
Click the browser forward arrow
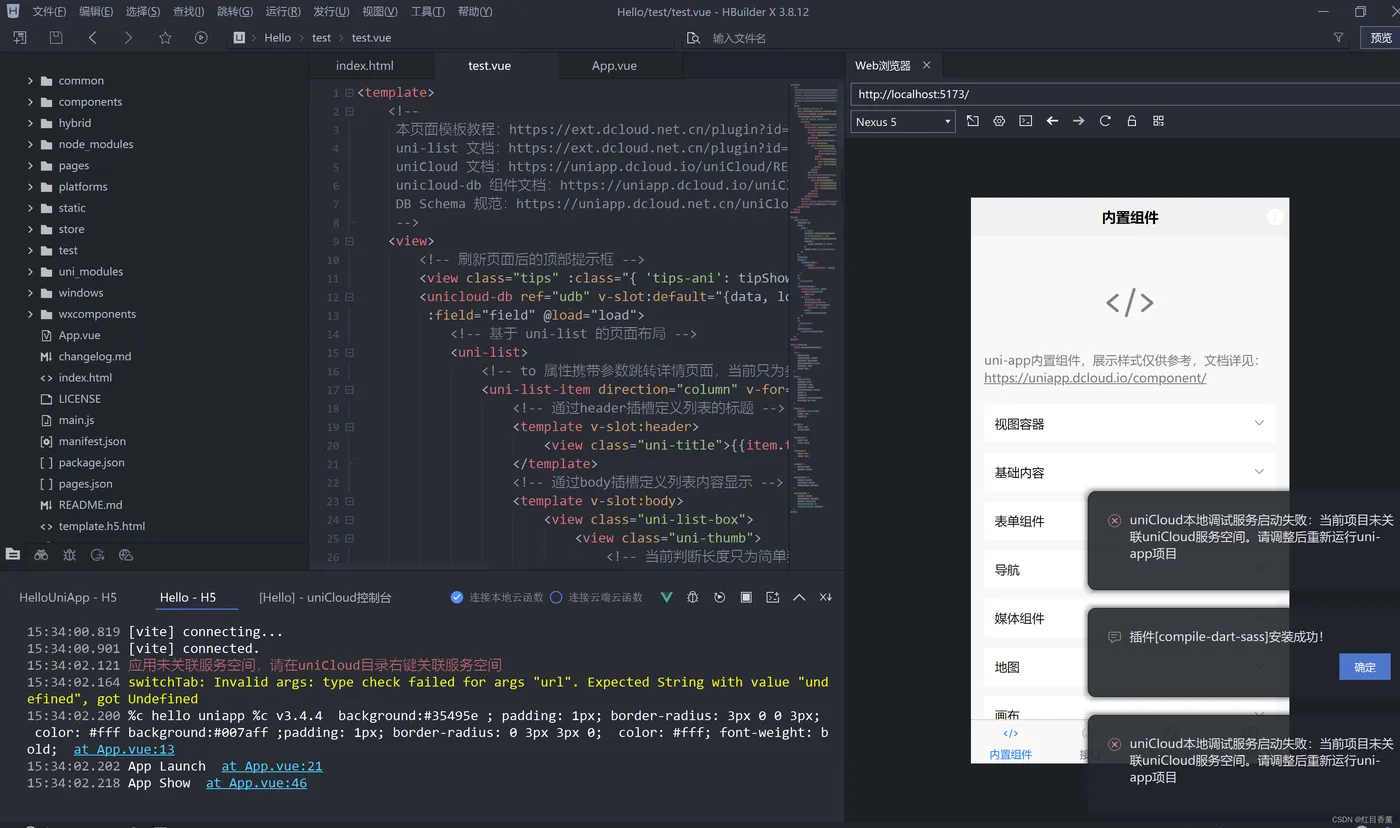click(1078, 121)
